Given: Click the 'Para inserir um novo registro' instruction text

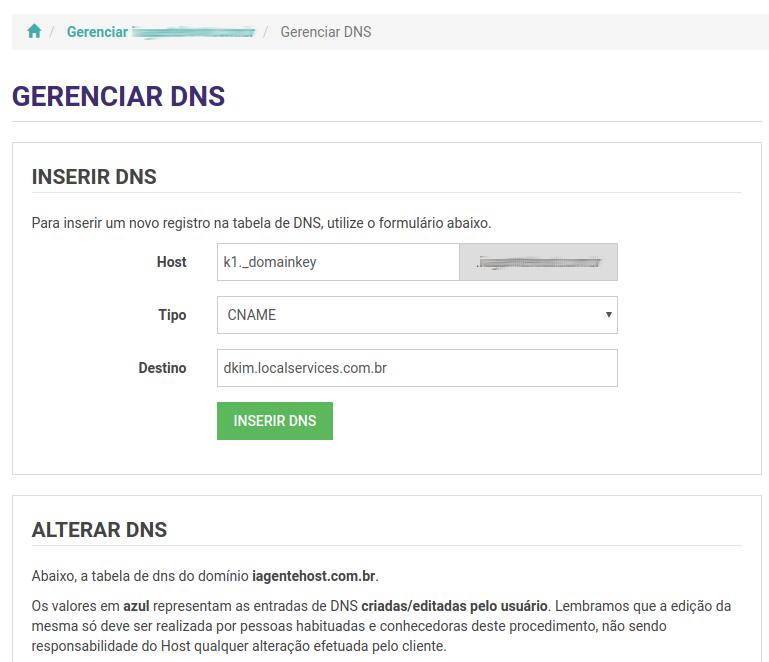Looking at the screenshot, I should point(261,222).
